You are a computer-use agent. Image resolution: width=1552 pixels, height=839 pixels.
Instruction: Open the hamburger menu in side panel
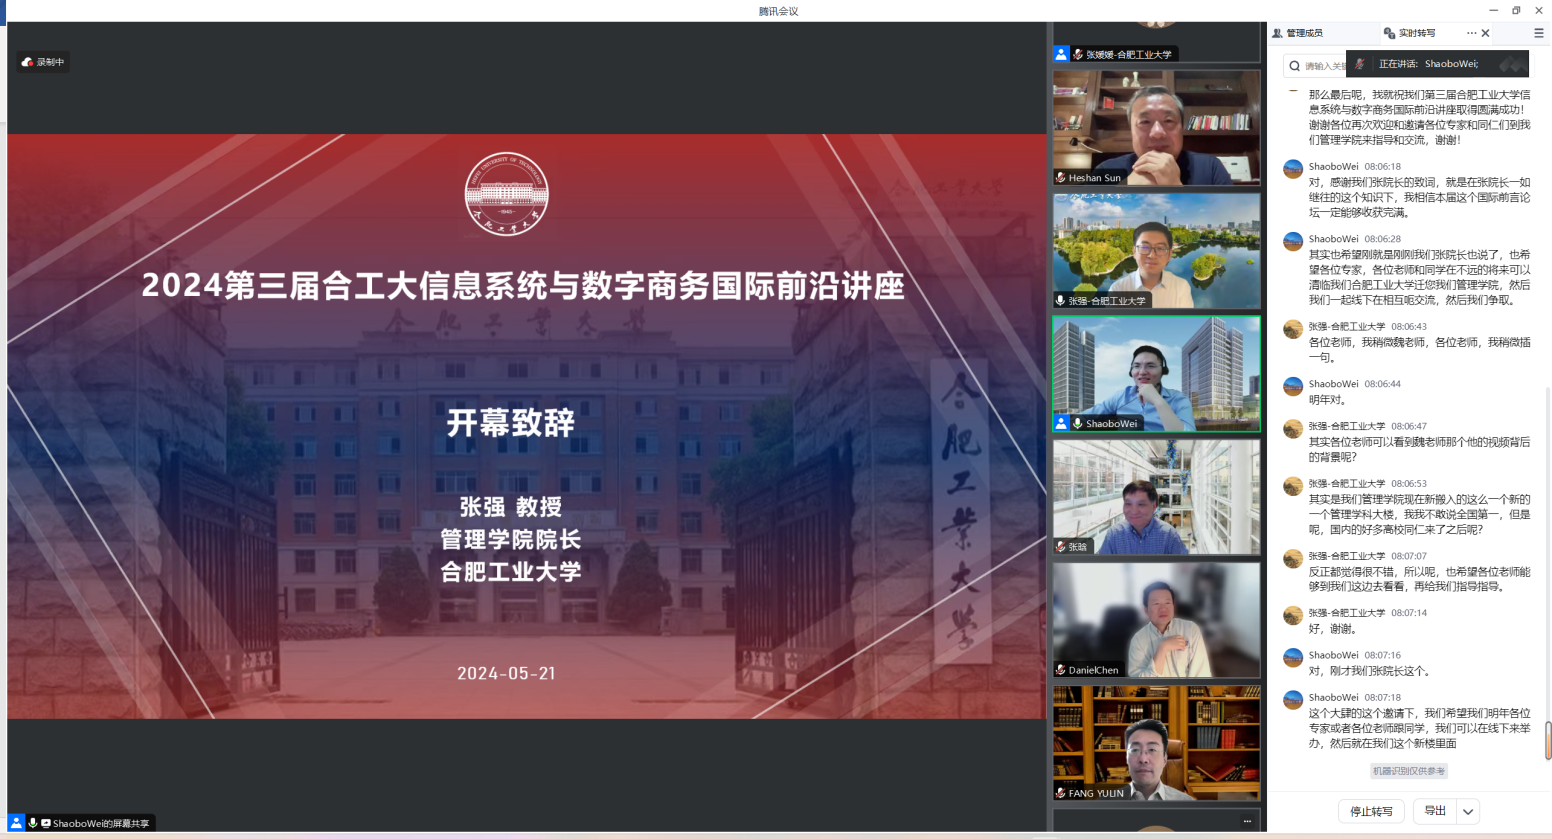1538,33
